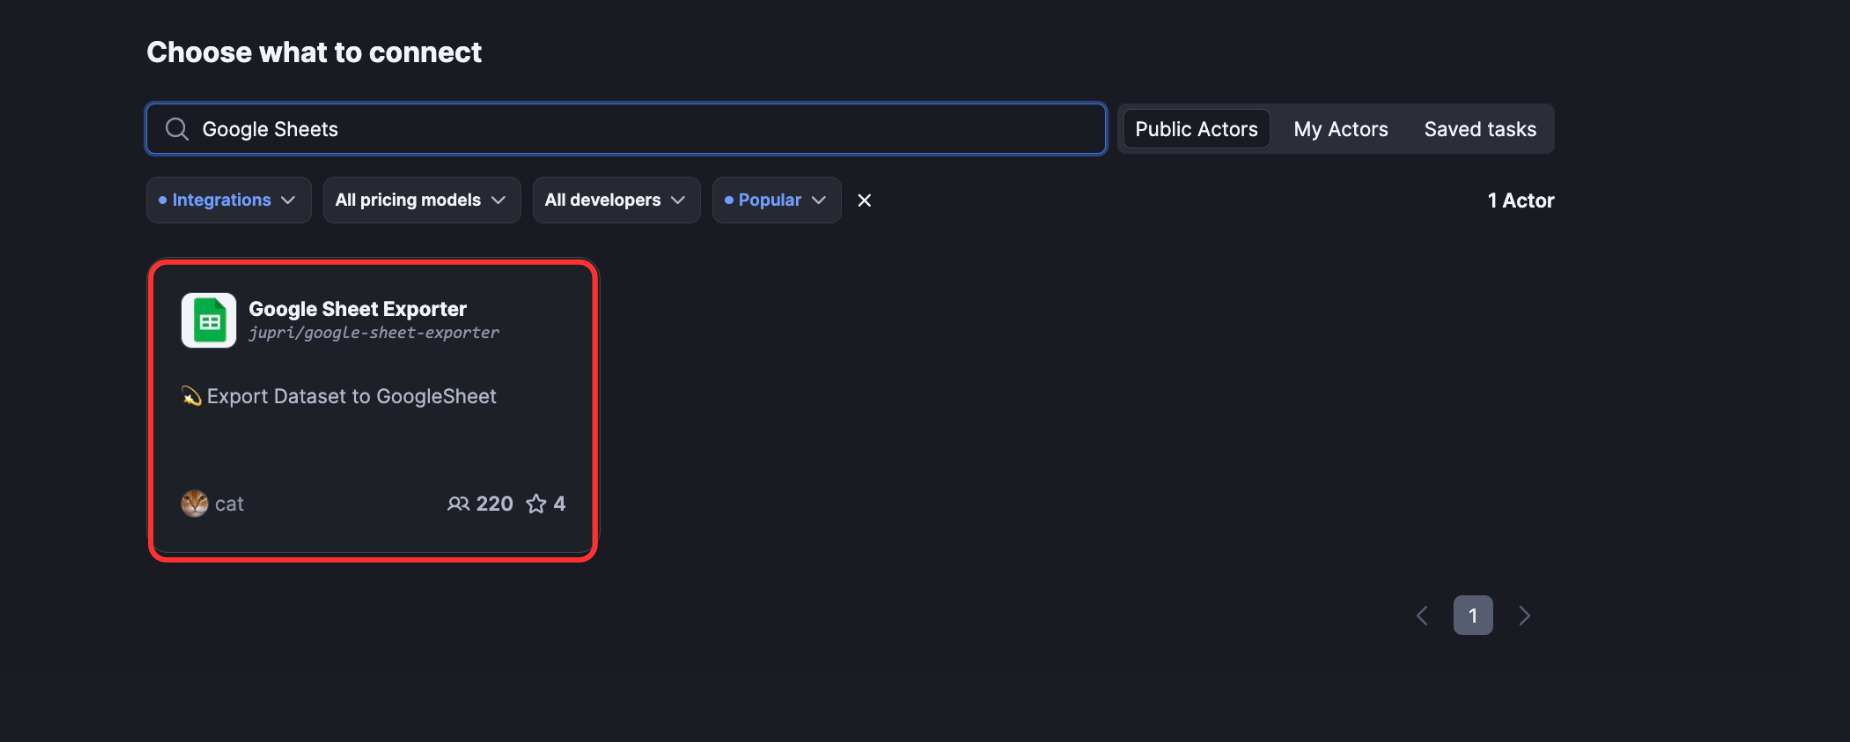Click the Choose what to connect heading
Image resolution: width=1850 pixels, height=742 pixels.
314,52
